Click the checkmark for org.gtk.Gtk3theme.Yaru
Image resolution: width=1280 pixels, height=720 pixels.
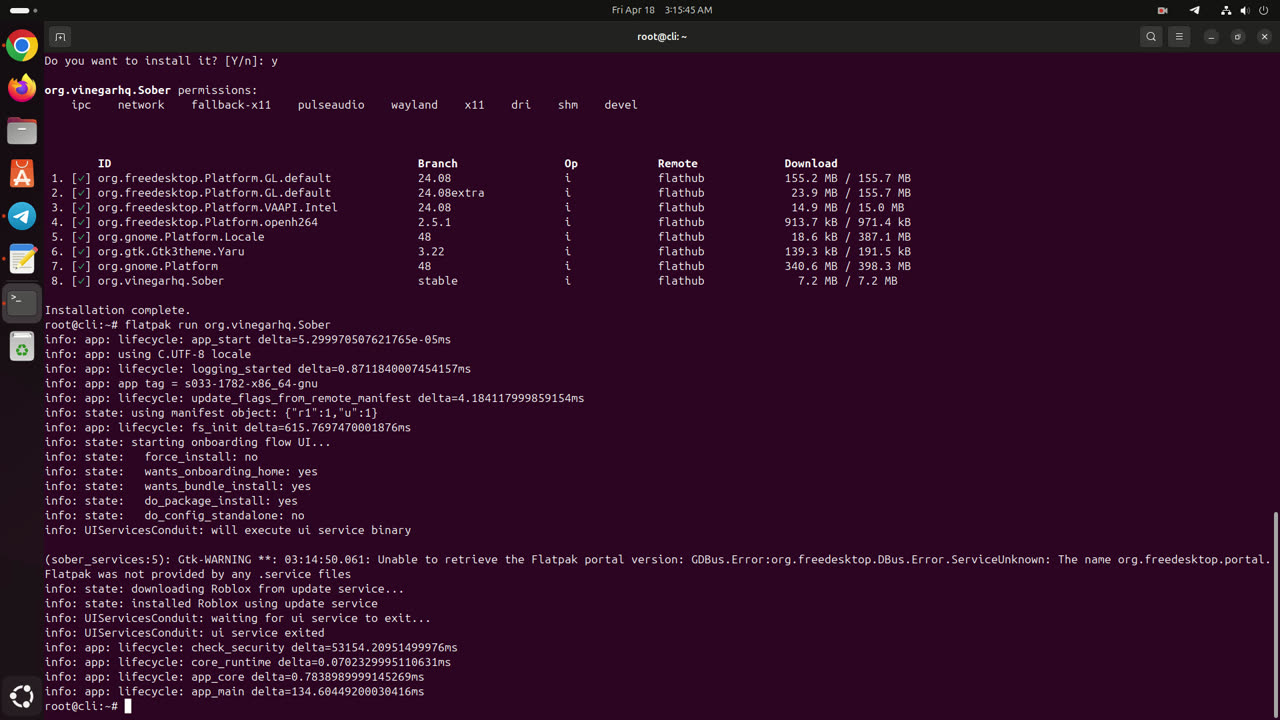81,252
